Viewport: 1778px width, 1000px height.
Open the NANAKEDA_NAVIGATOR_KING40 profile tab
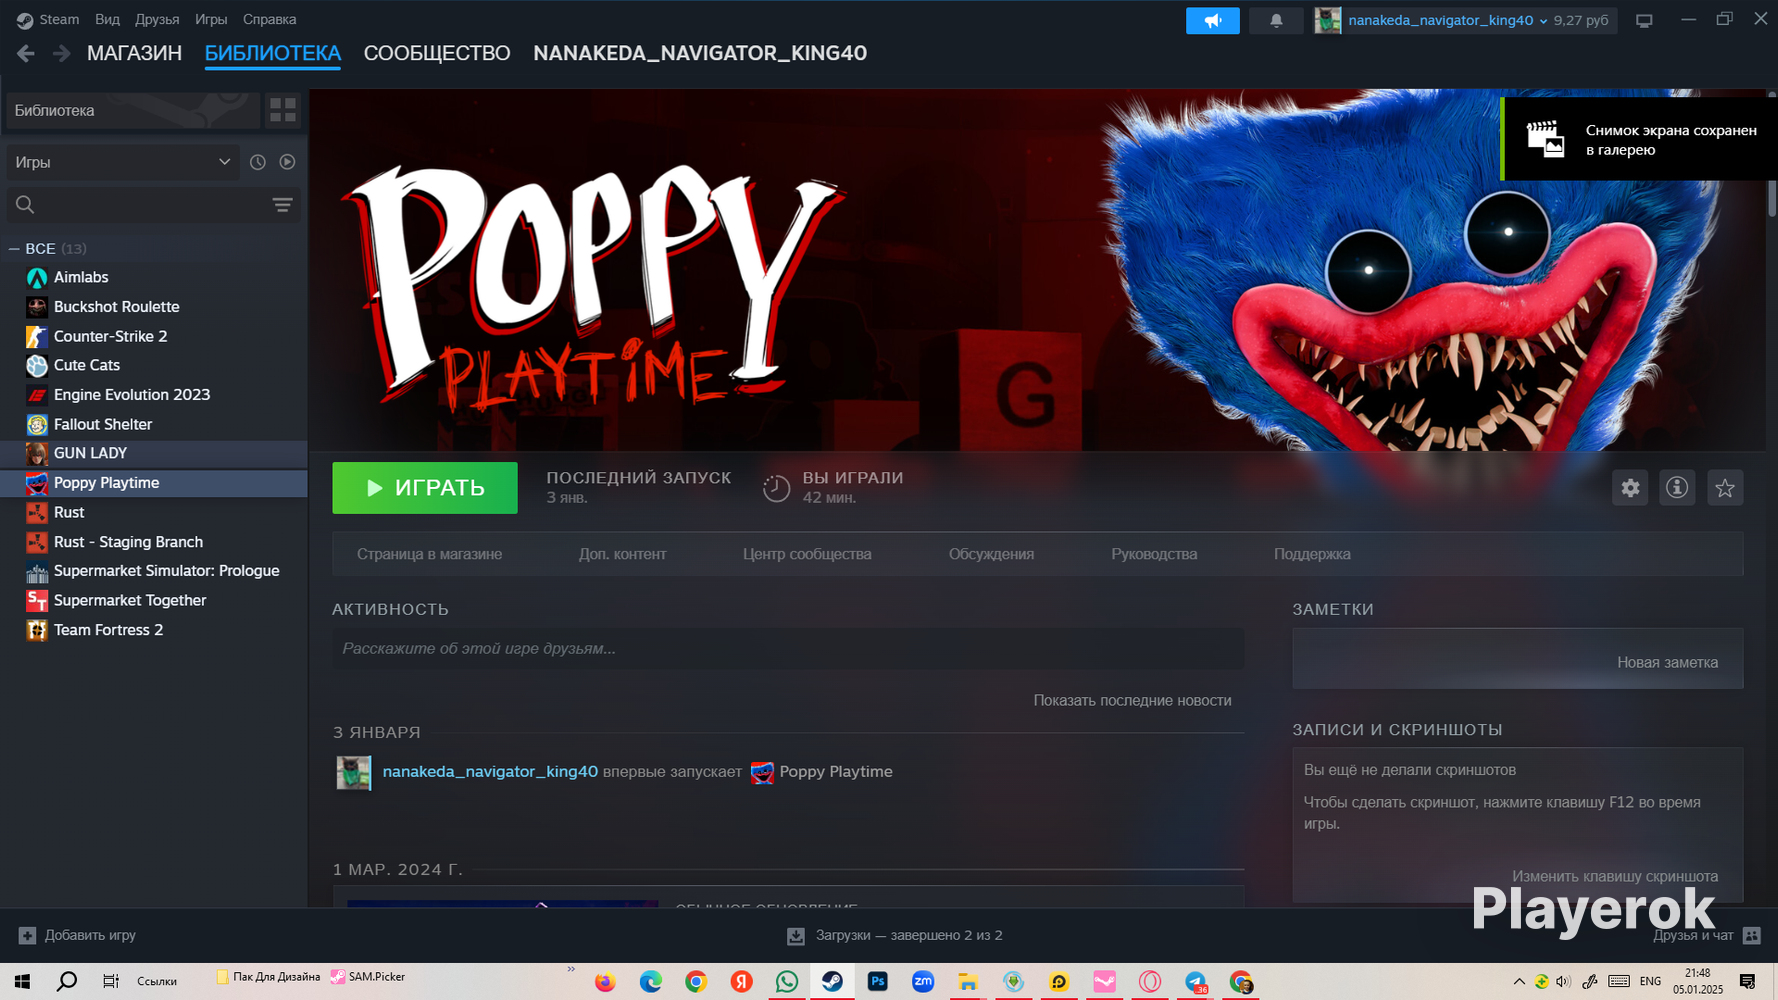click(x=700, y=54)
